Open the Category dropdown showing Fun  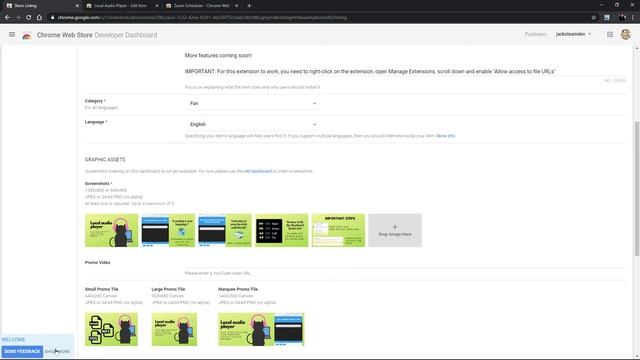[x=252, y=104]
